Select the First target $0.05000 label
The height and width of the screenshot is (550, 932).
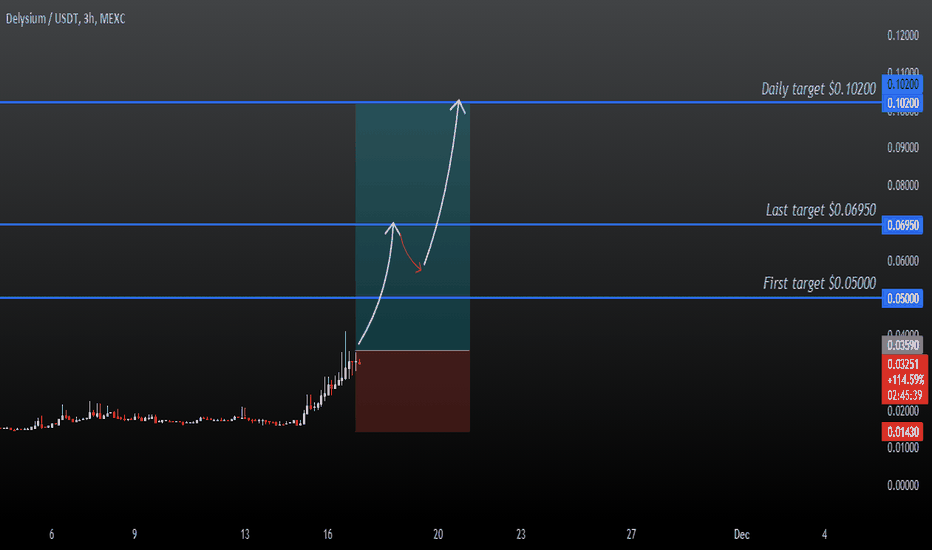click(819, 283)
